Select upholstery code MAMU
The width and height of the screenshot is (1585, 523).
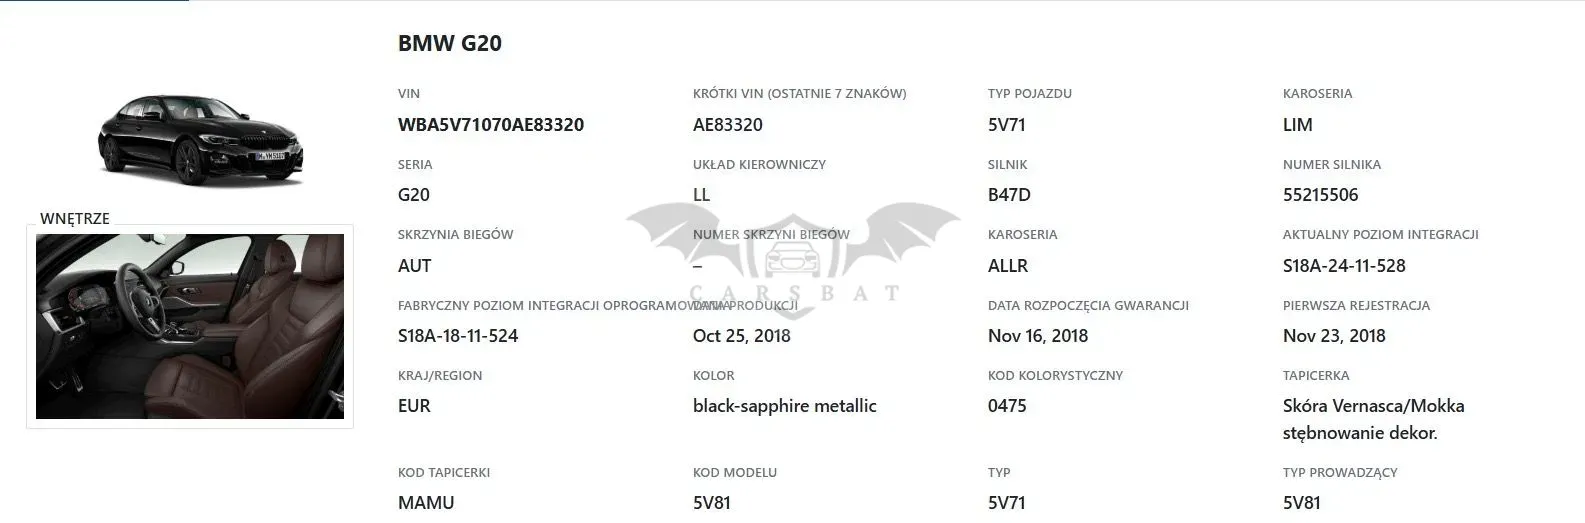pyautogui.click(x=426, y=503)
